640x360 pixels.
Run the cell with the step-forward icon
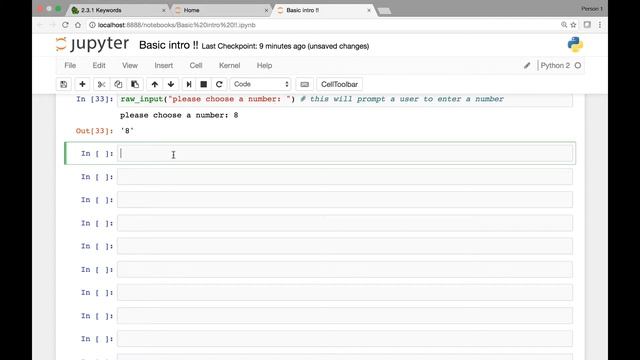(x=189, y=84)
